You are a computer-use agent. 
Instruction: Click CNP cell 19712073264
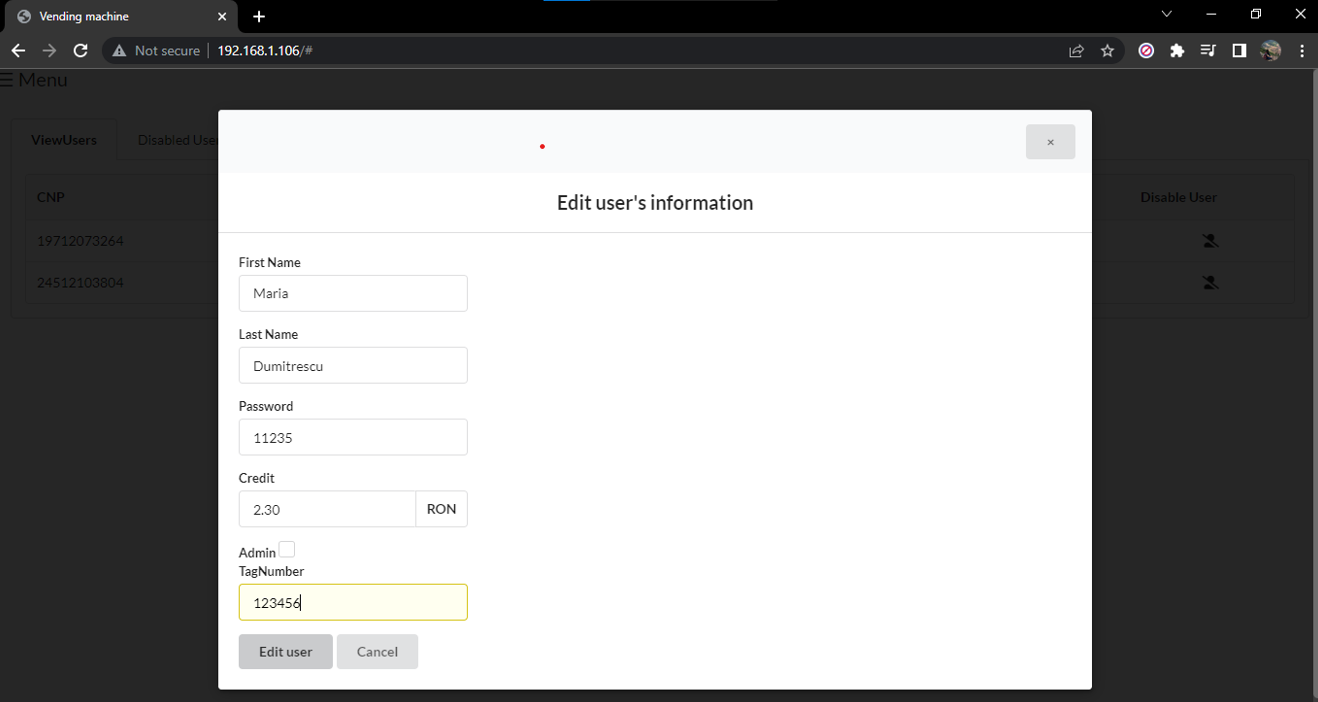[80, 241]
